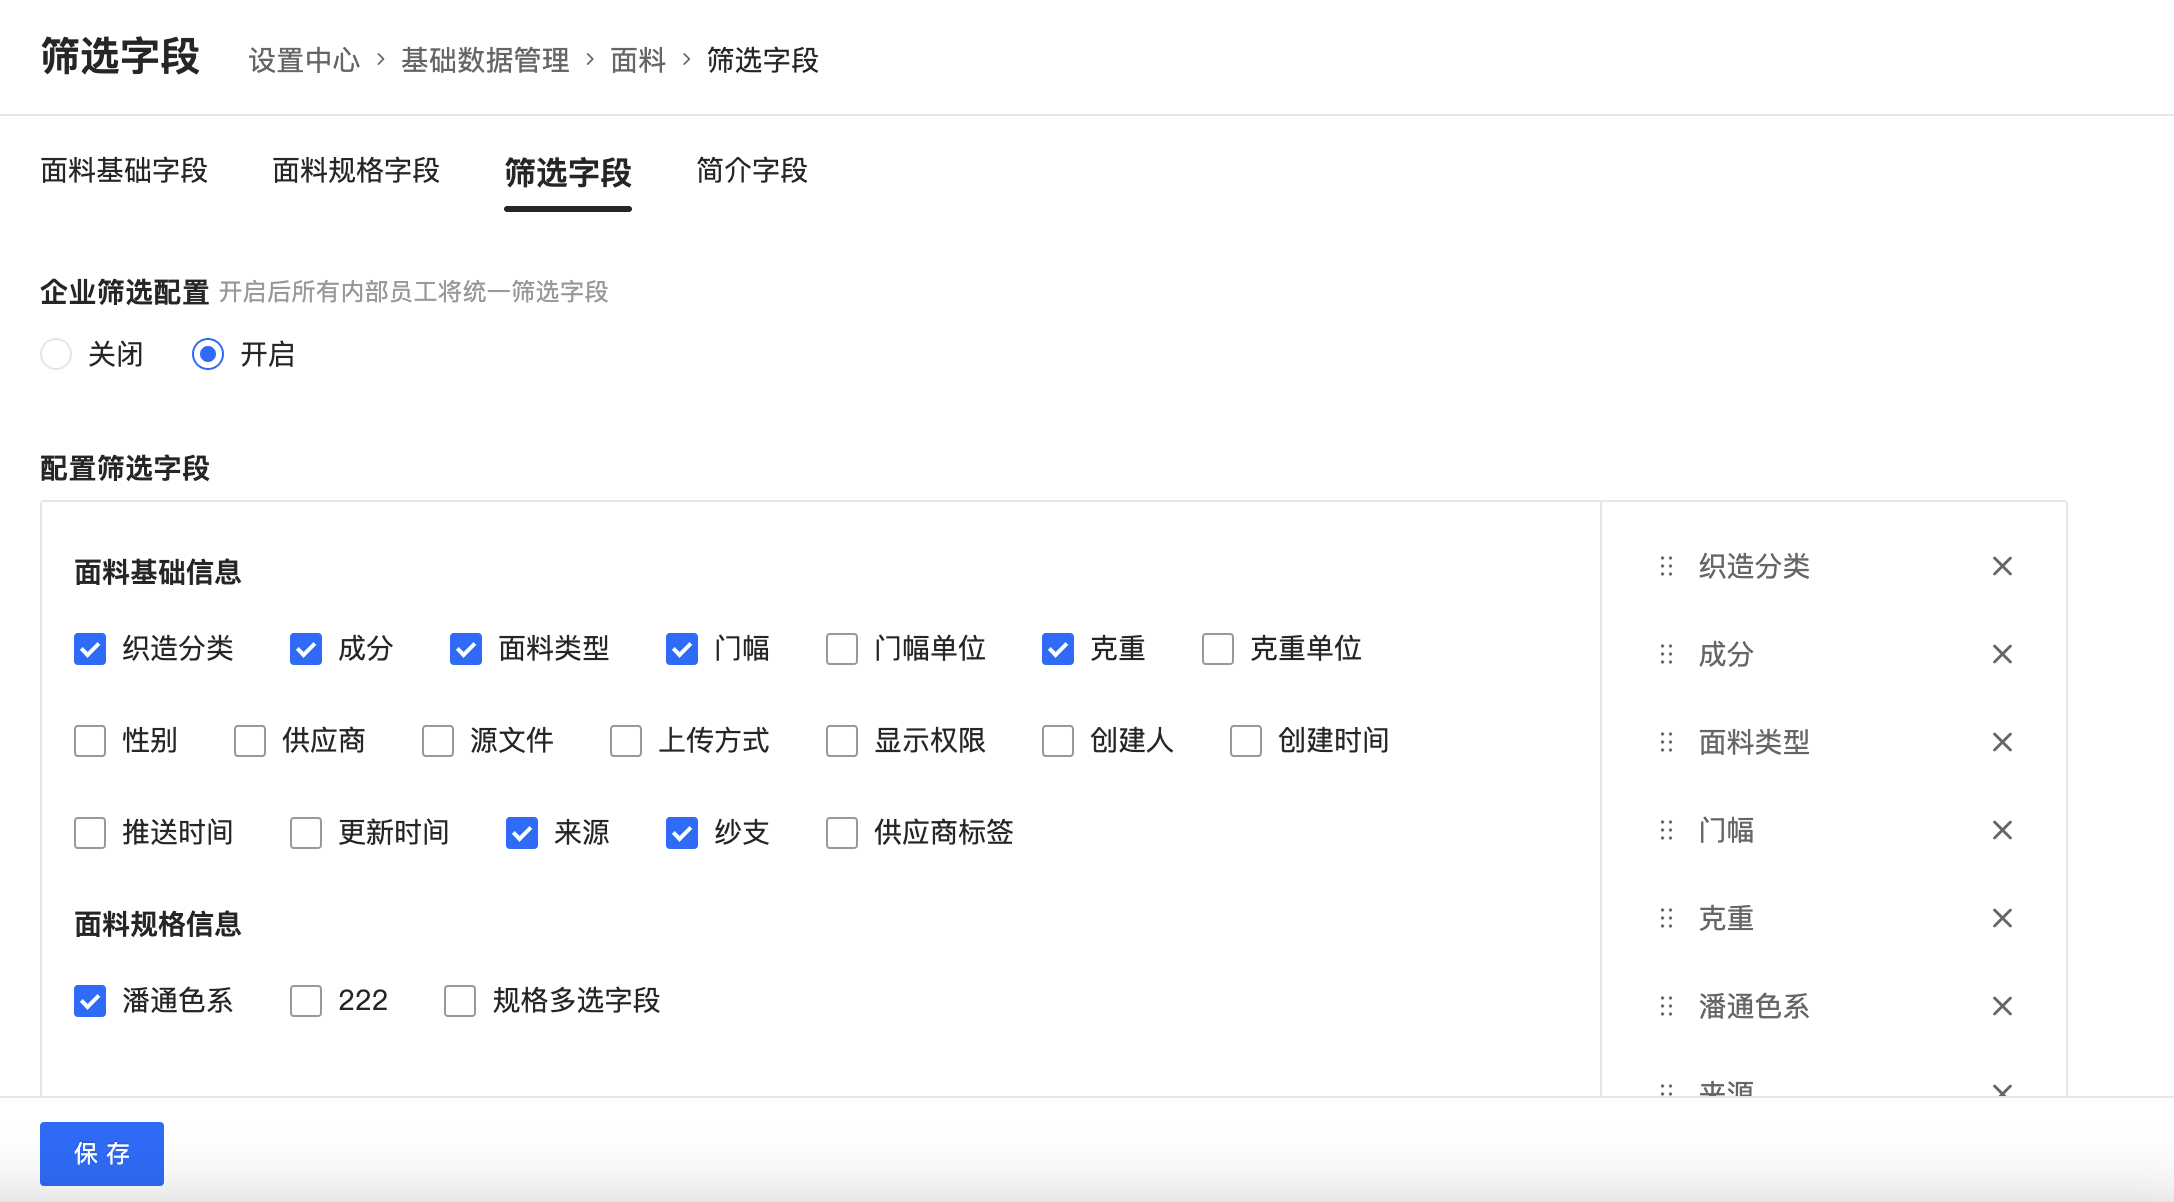Open 设置中心 breadcrumb link
This screenshot has height=1202, width=2174.
304,60
